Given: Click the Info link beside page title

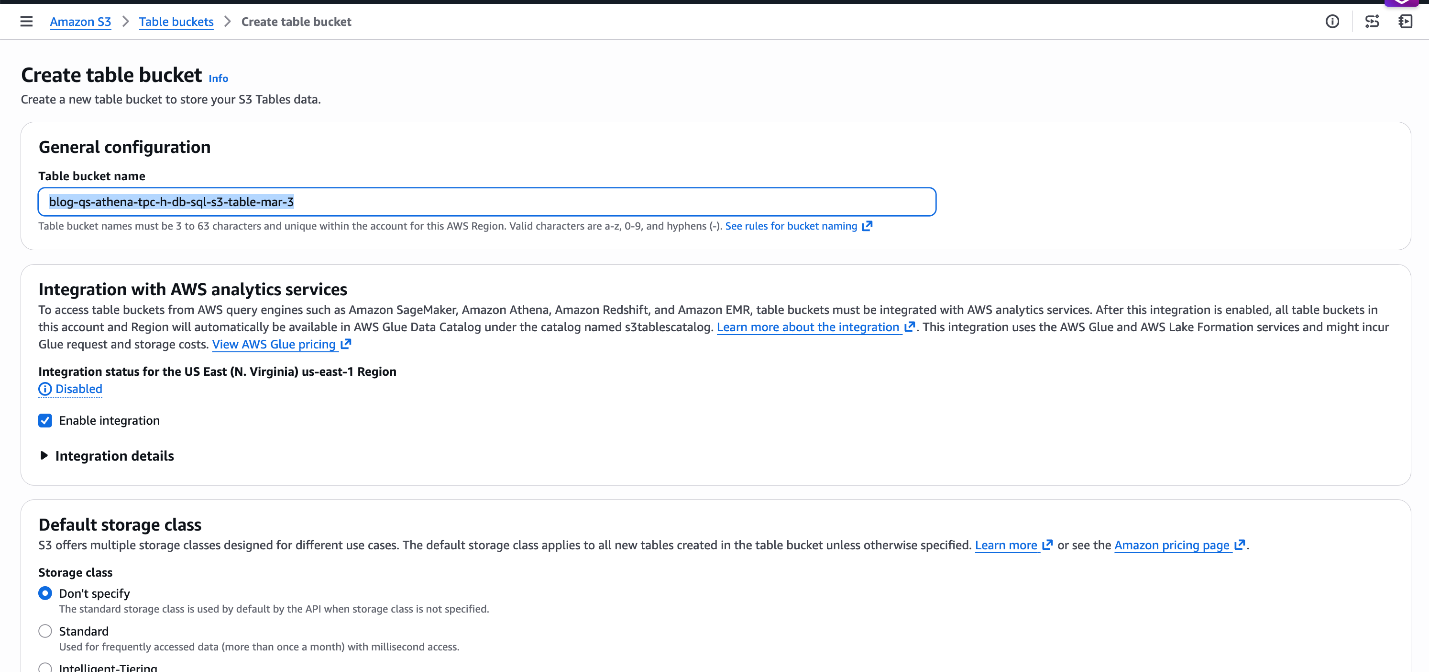Looking at the screenshot, I should click(218, 78).
